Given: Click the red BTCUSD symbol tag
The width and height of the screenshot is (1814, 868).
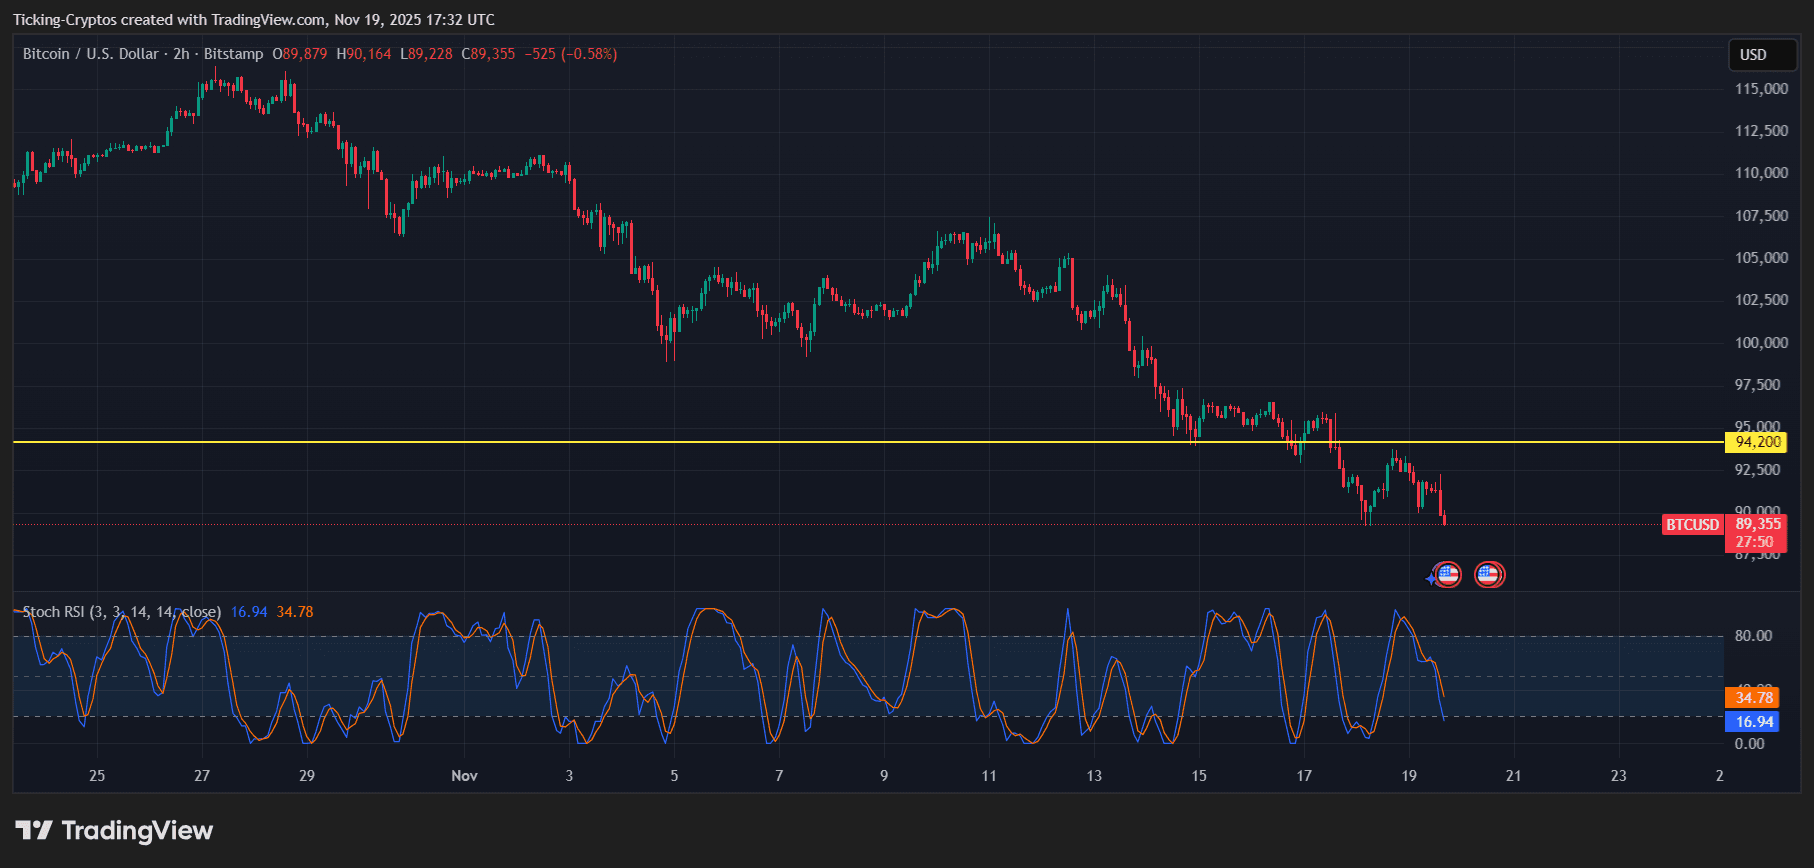Looking at the screenshot, I should (1692, 525).
